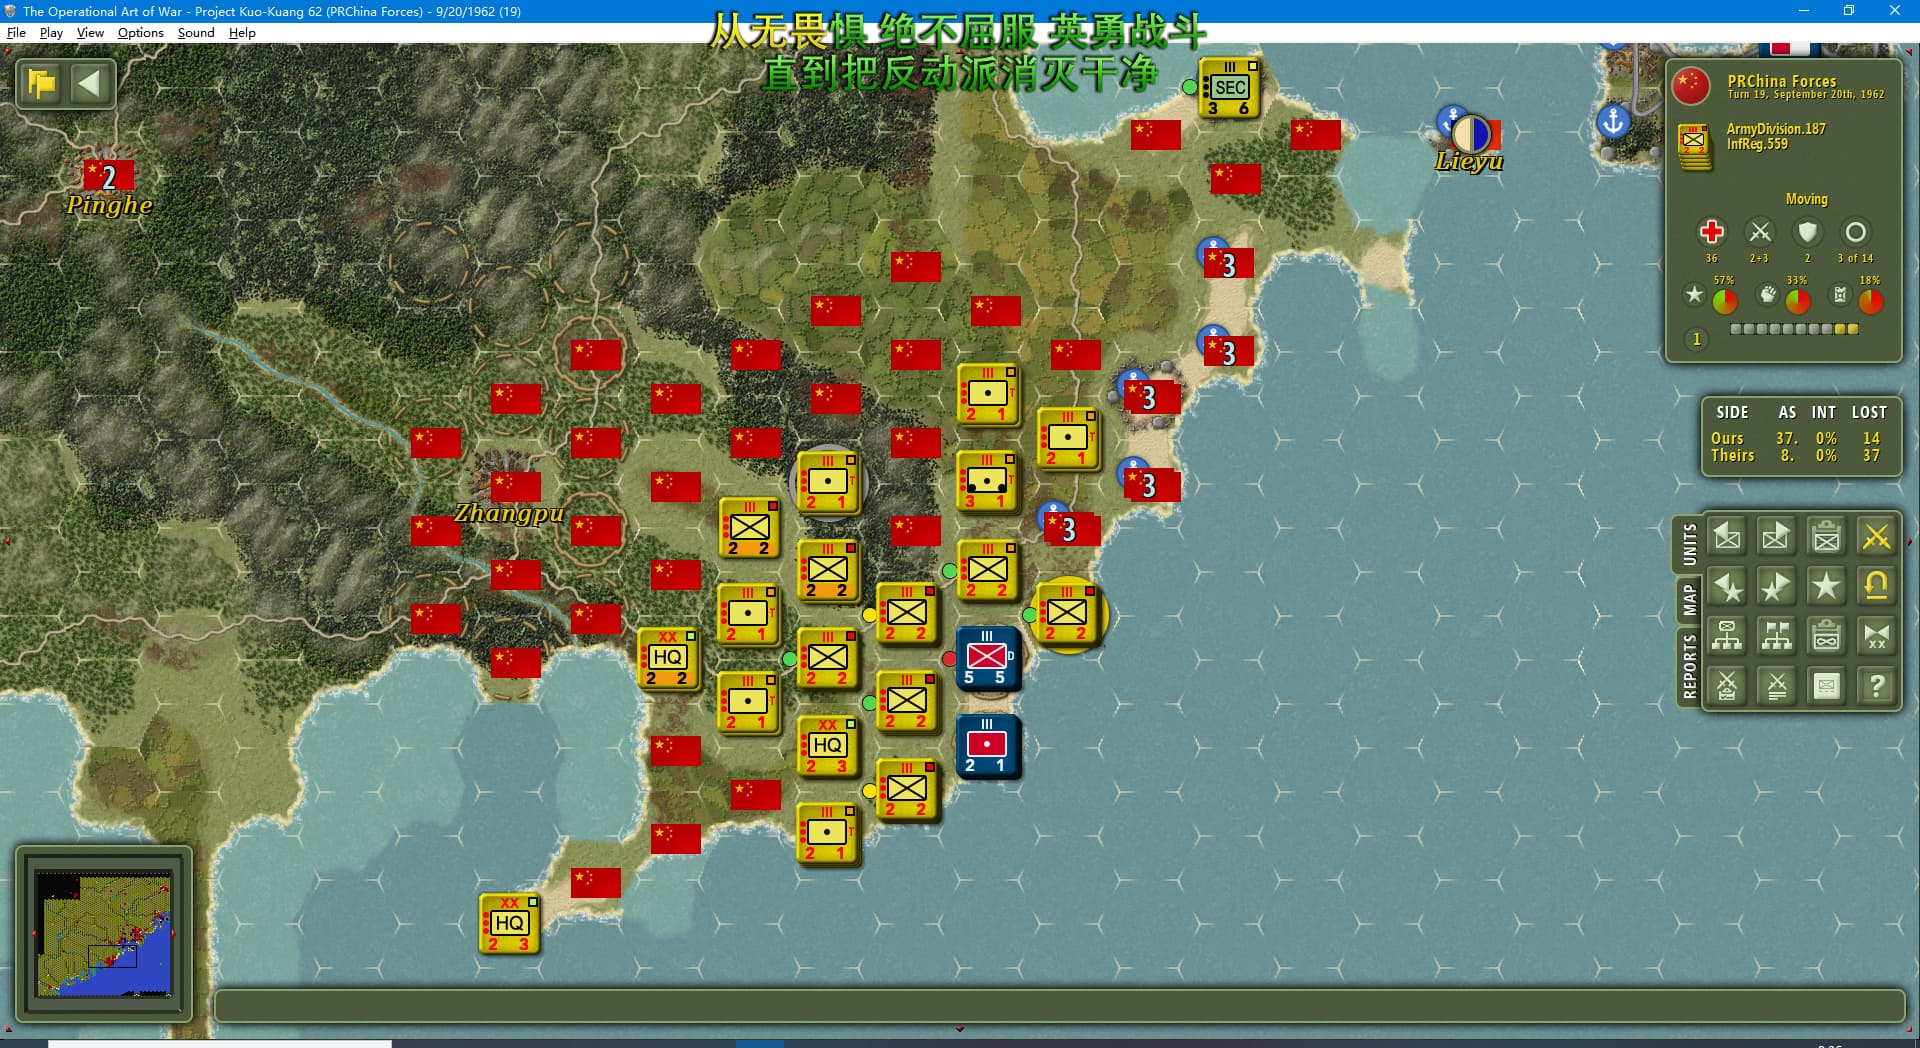1920x1048 pixels.
Task: Click the bowtie XX division button
Action: (x=1876, y=636)
